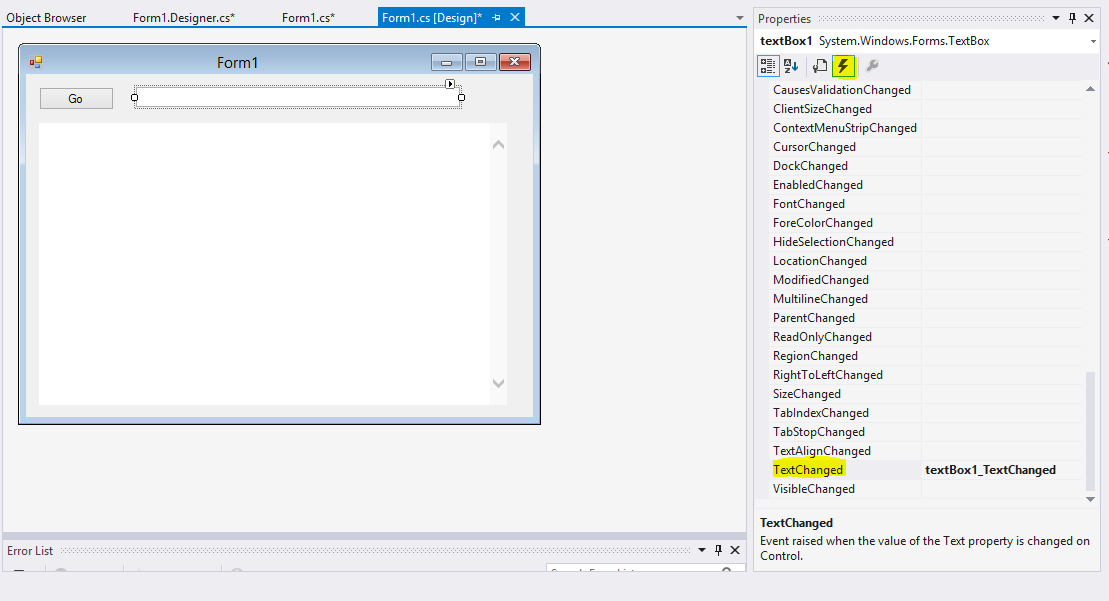Image resolution: width=1109 pixels, height=601 pixels.
Task: Select the MultilineChanged event row
Action: tap(820, 298)
